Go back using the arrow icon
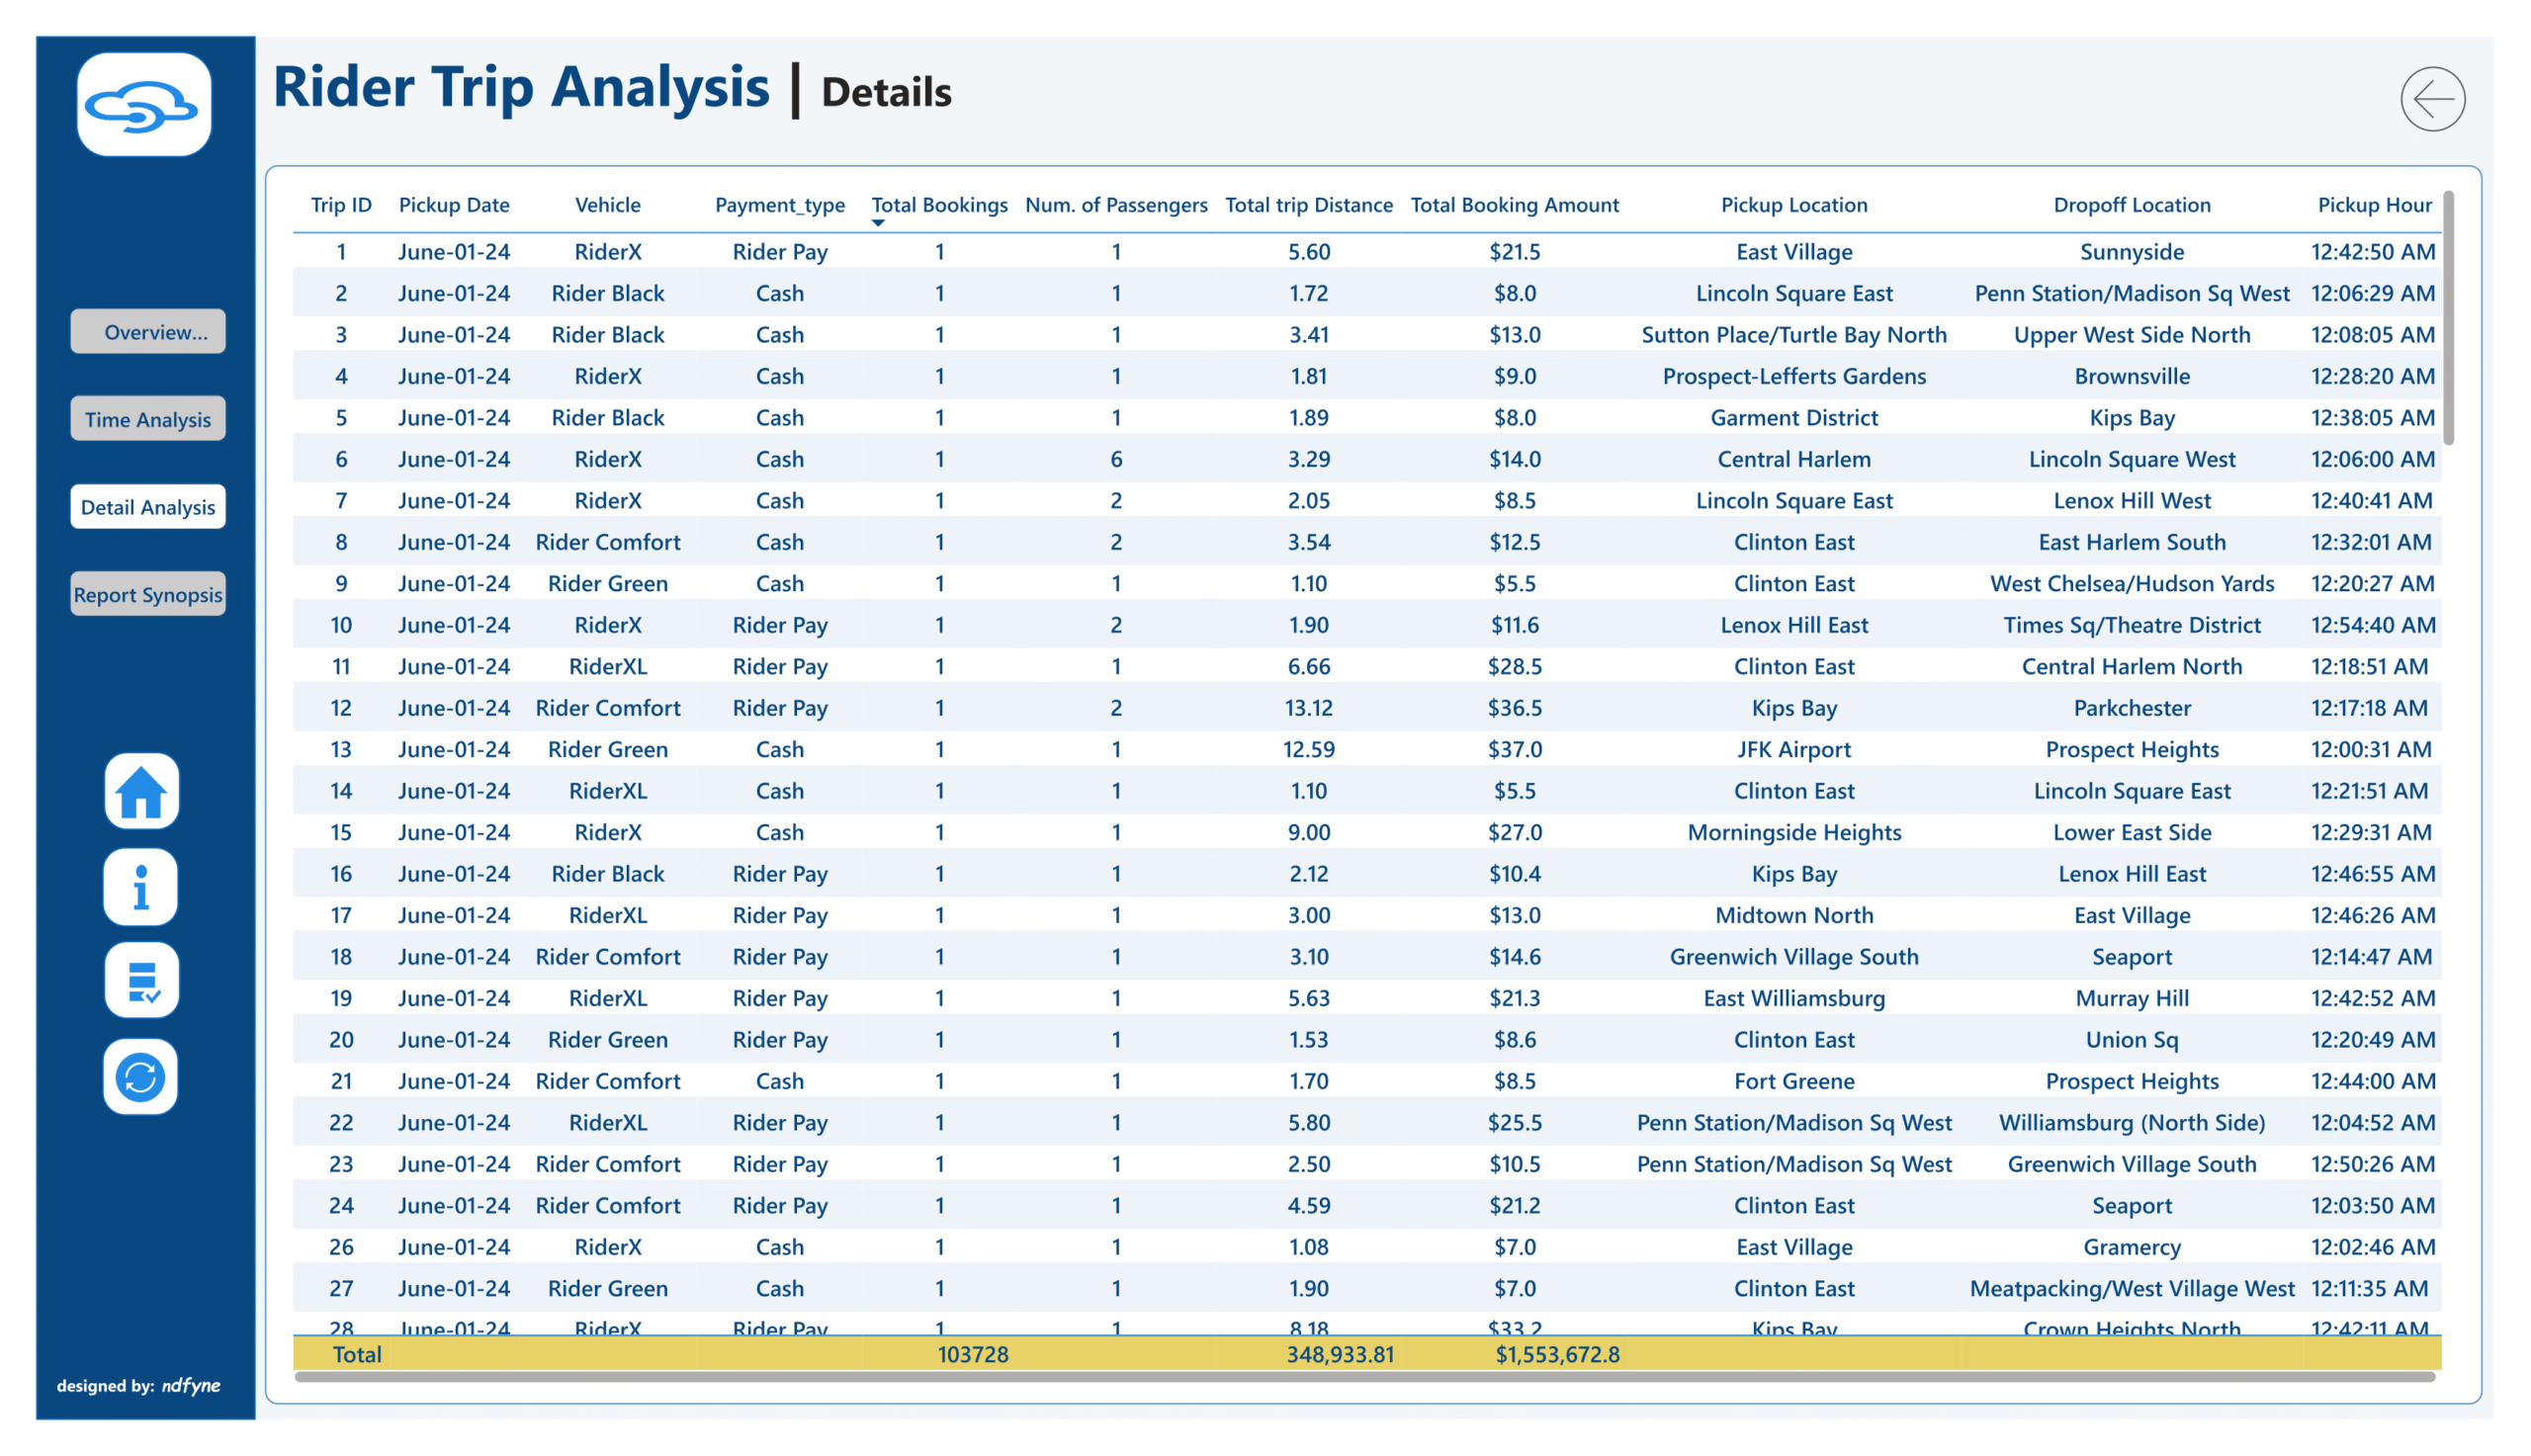The width and height of the screenshot is (2531, 1456). [2433, 99]
